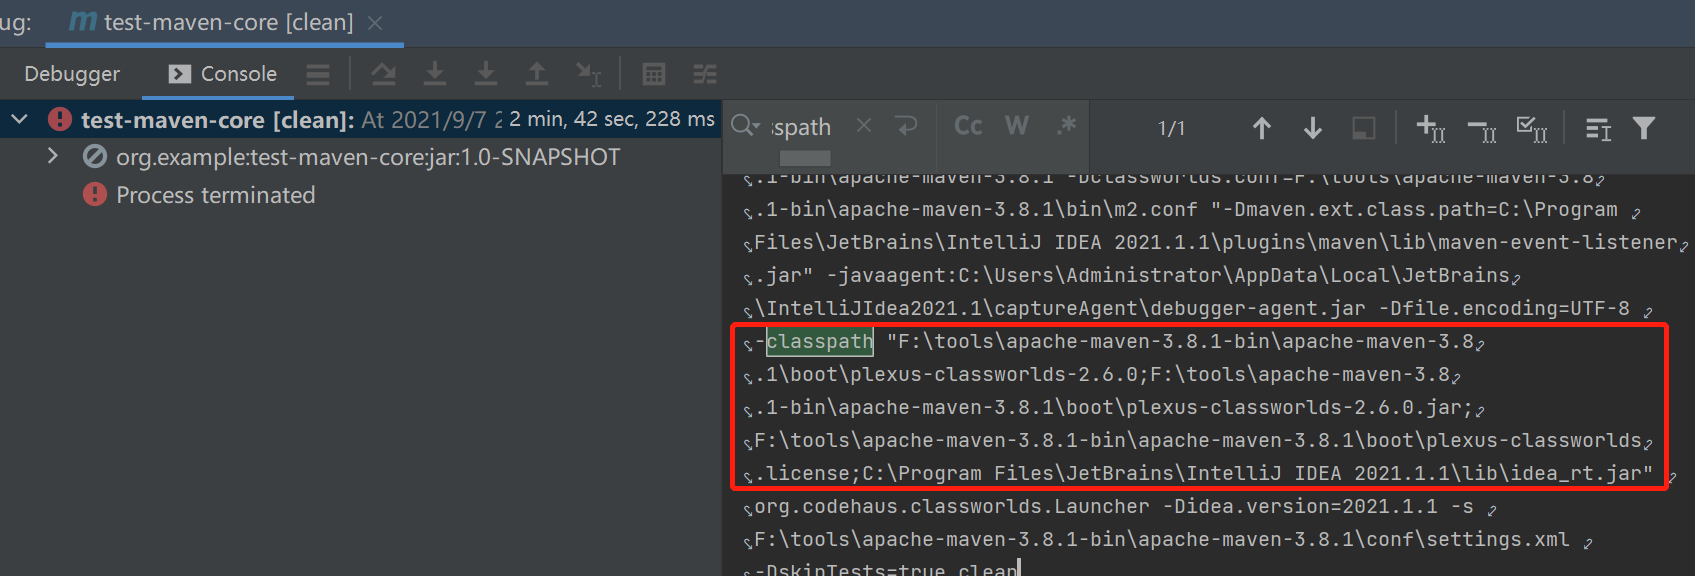Click the Force Step Into icon
The image size is (1695, 576).
point(486,74)
